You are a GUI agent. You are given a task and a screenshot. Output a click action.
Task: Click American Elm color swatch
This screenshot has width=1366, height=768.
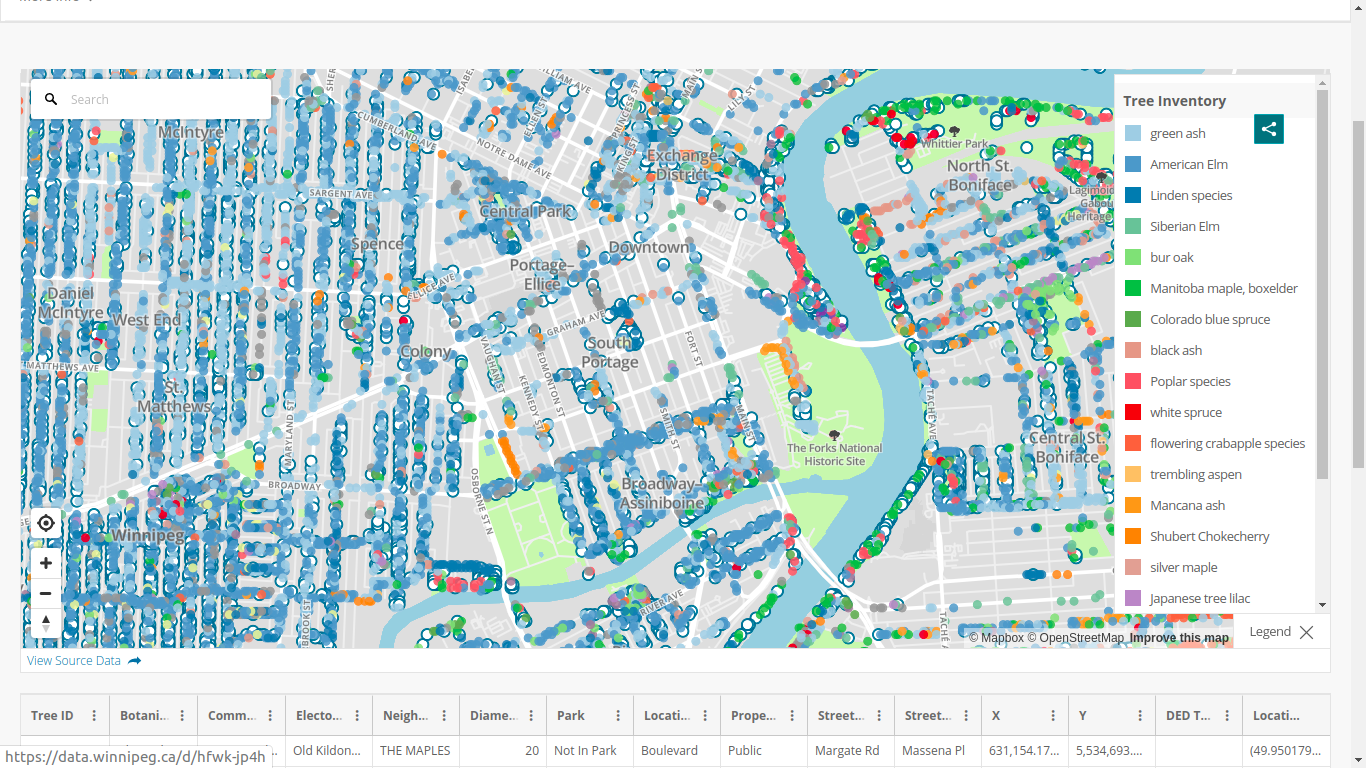click(1133, 164)
